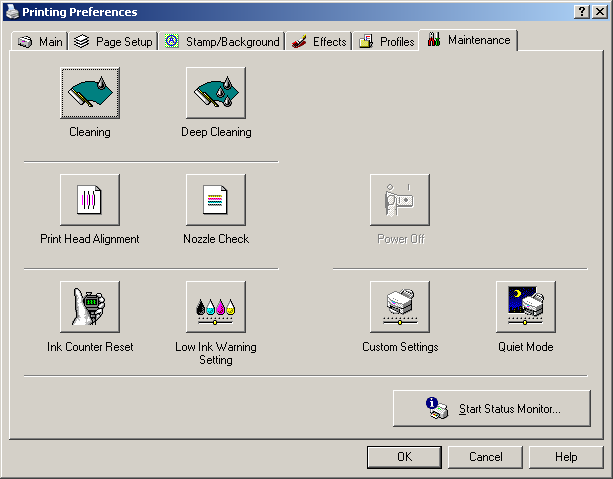
Task: Open Help for printing preferences
Action: coord(566,457)
